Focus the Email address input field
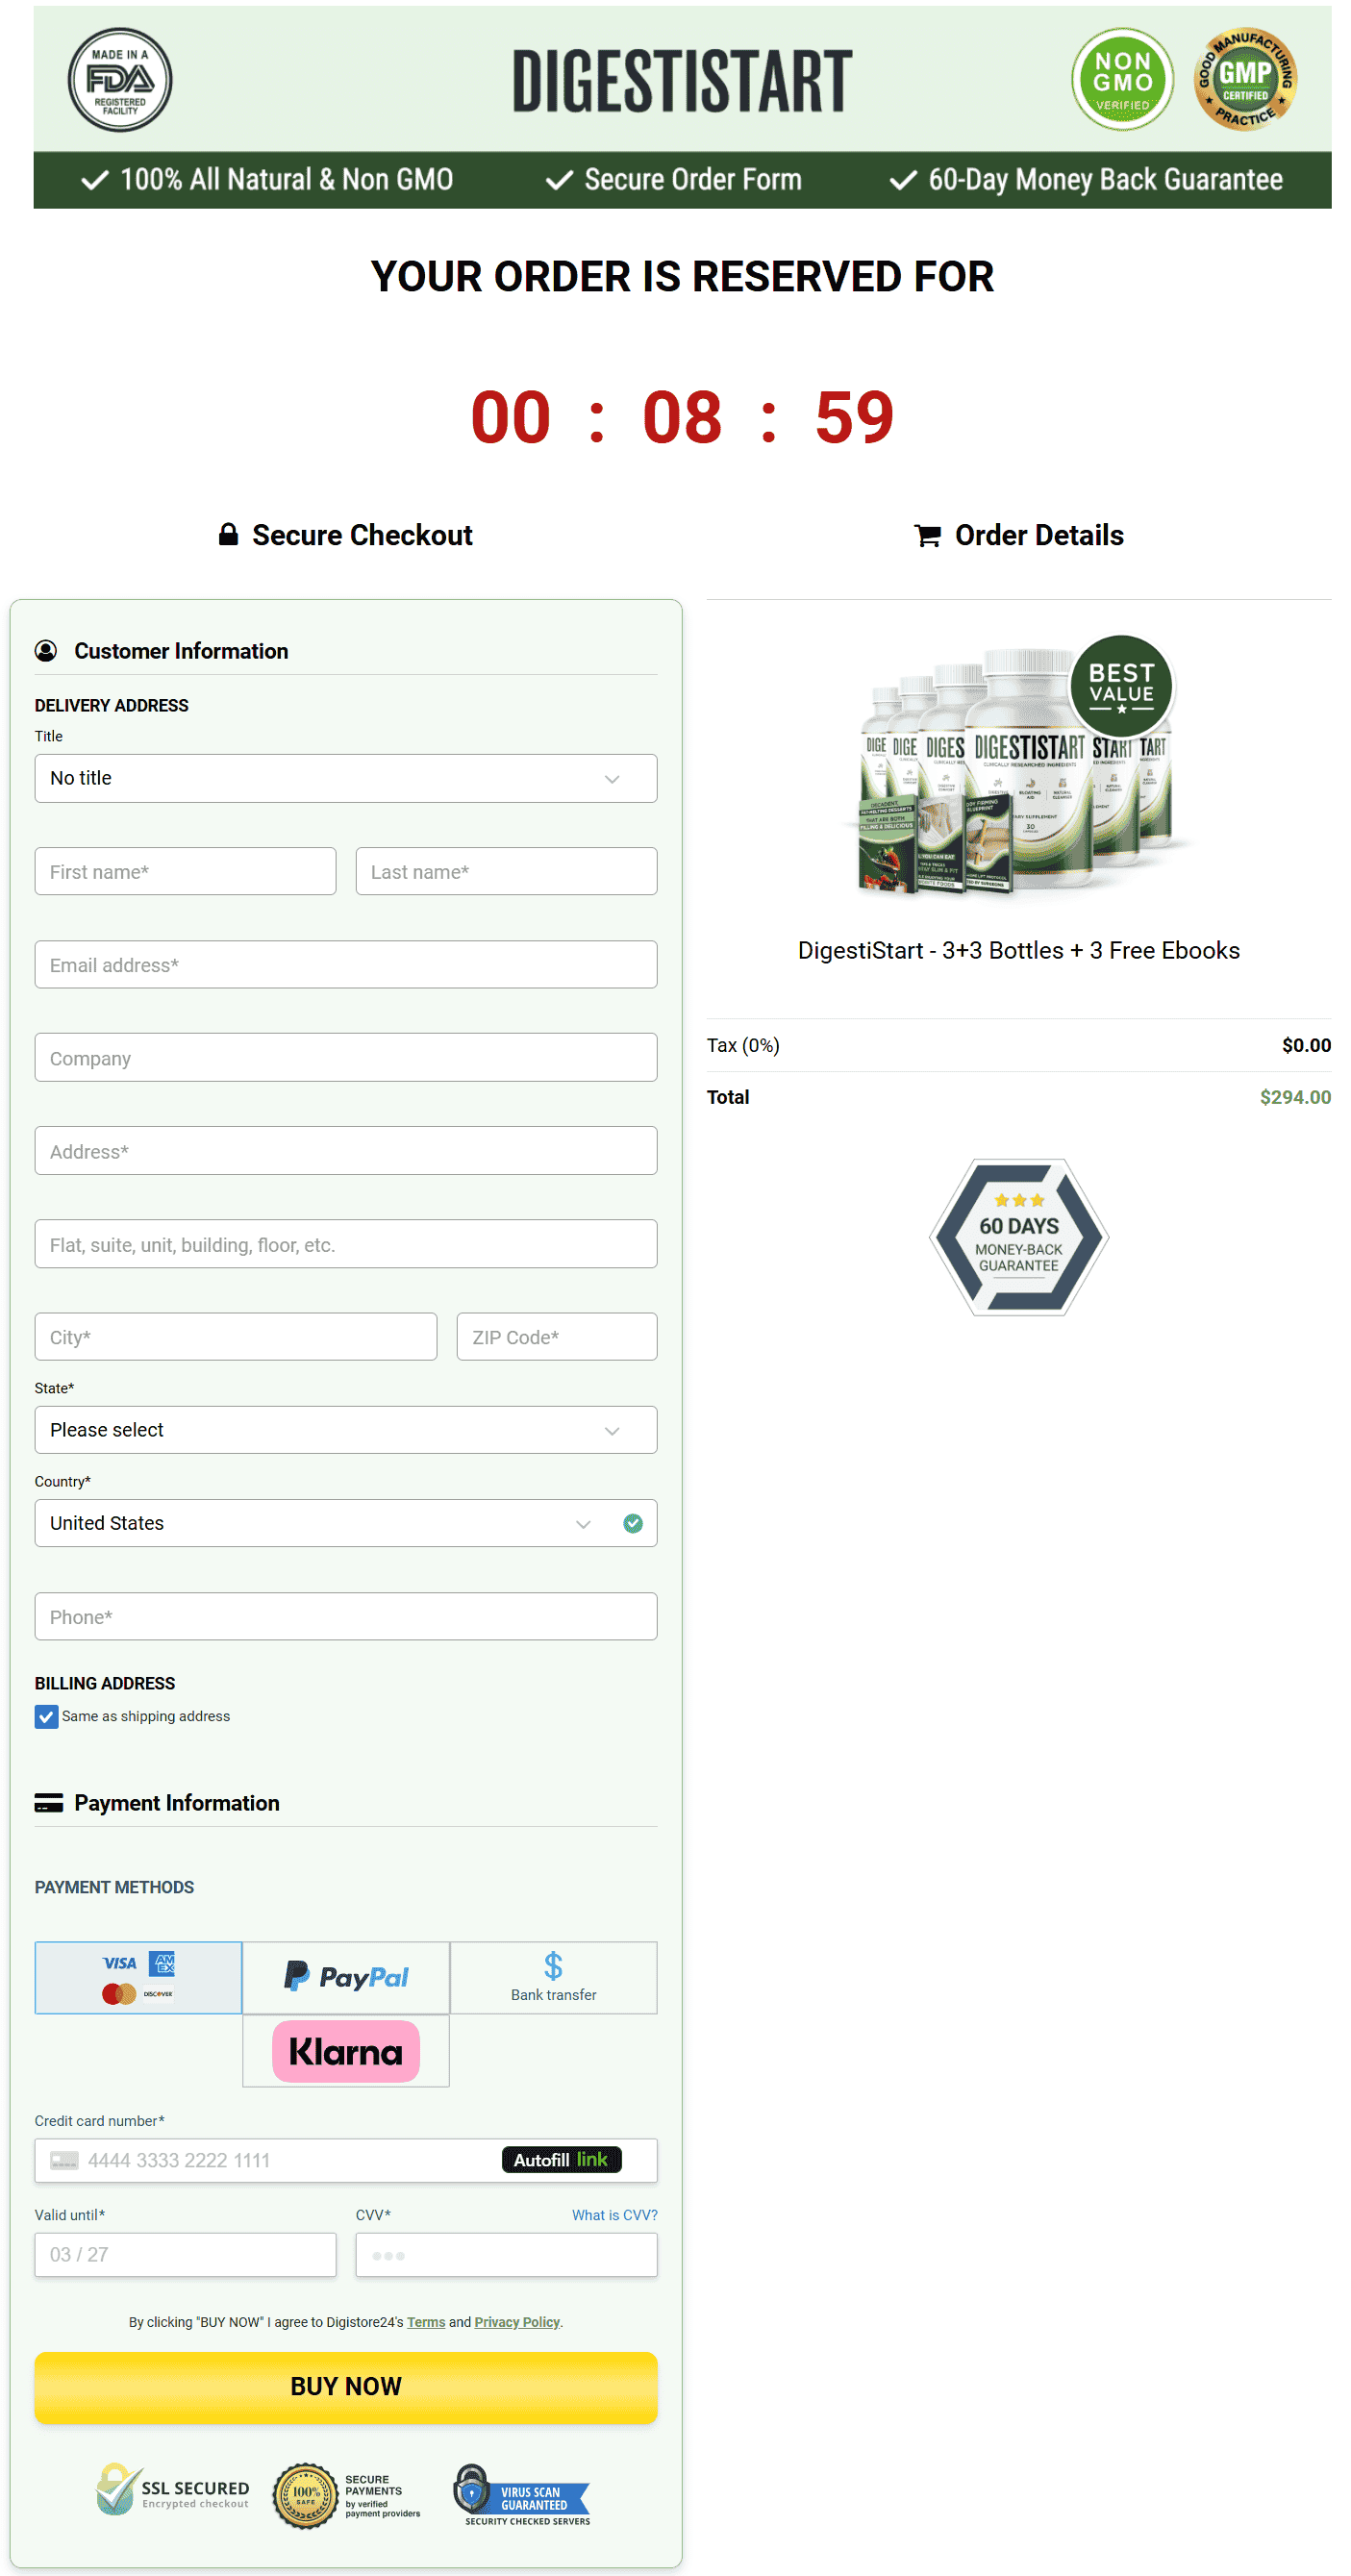Viewport: 1351px width, 2576px height. point(345,965)
